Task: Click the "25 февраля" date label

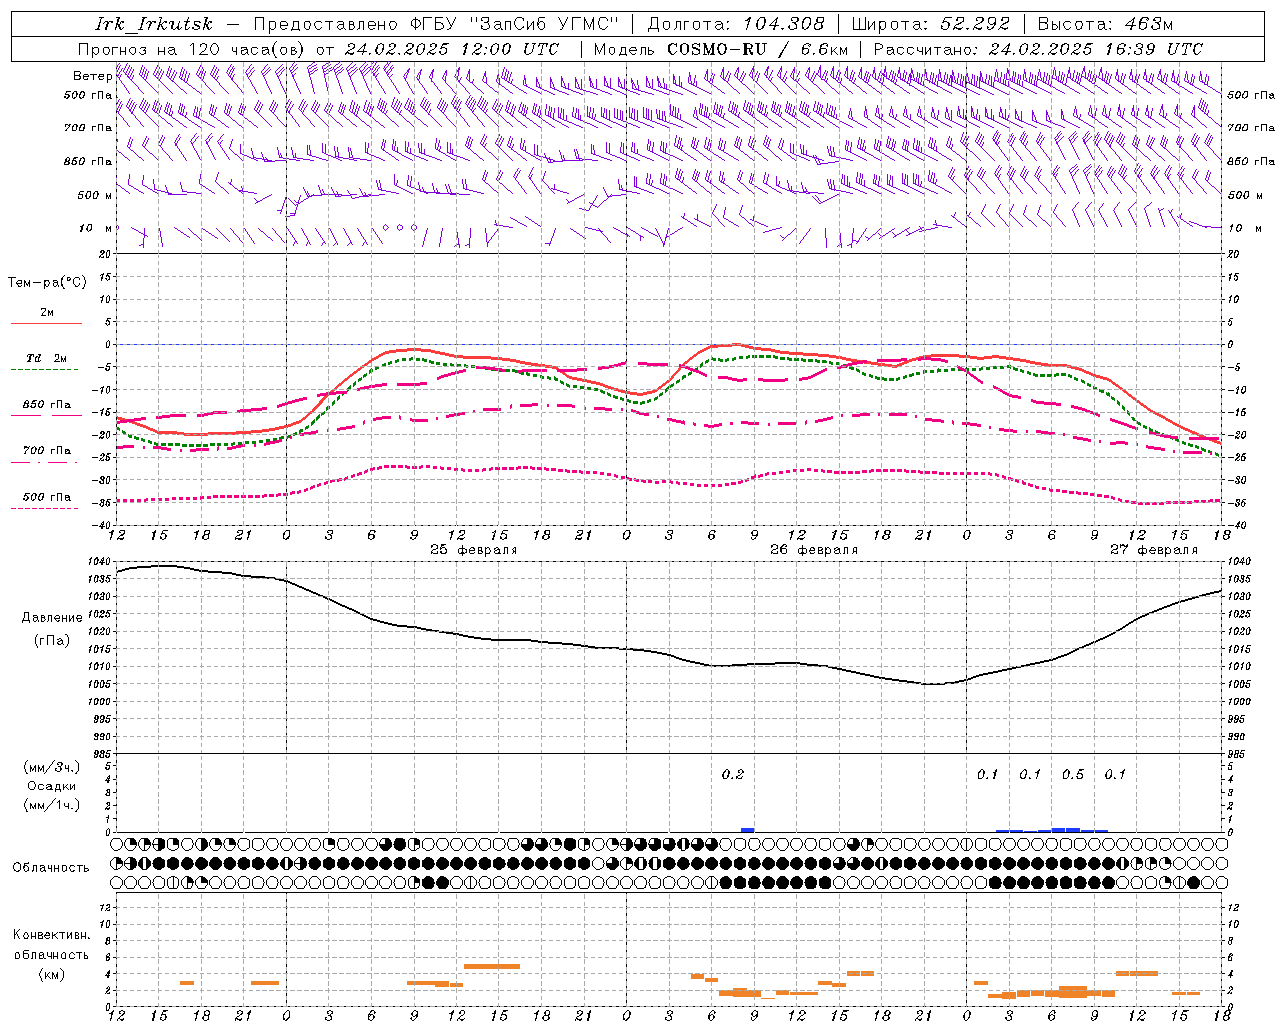Action: [474, 550]
